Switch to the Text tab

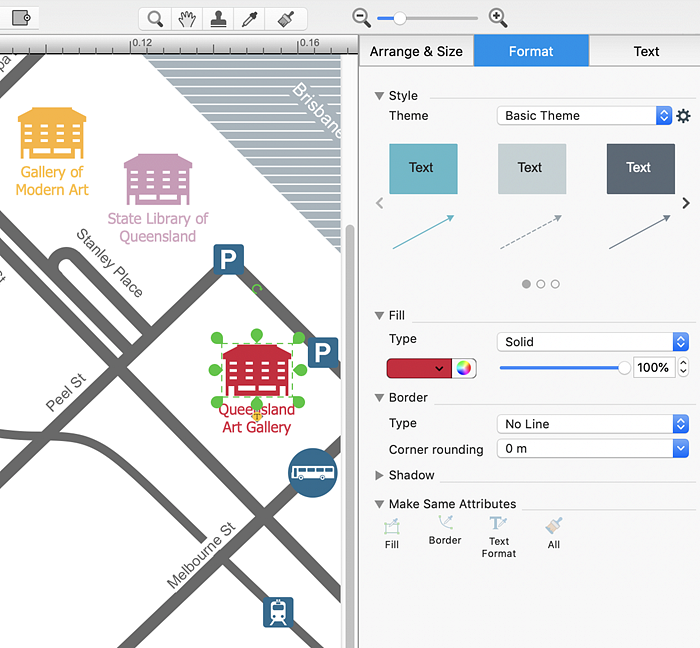click(646, 51)
